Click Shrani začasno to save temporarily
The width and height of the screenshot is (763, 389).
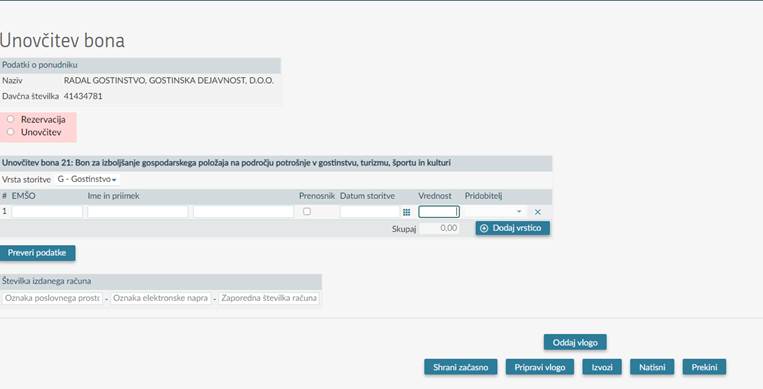click(x=460, y=367)
